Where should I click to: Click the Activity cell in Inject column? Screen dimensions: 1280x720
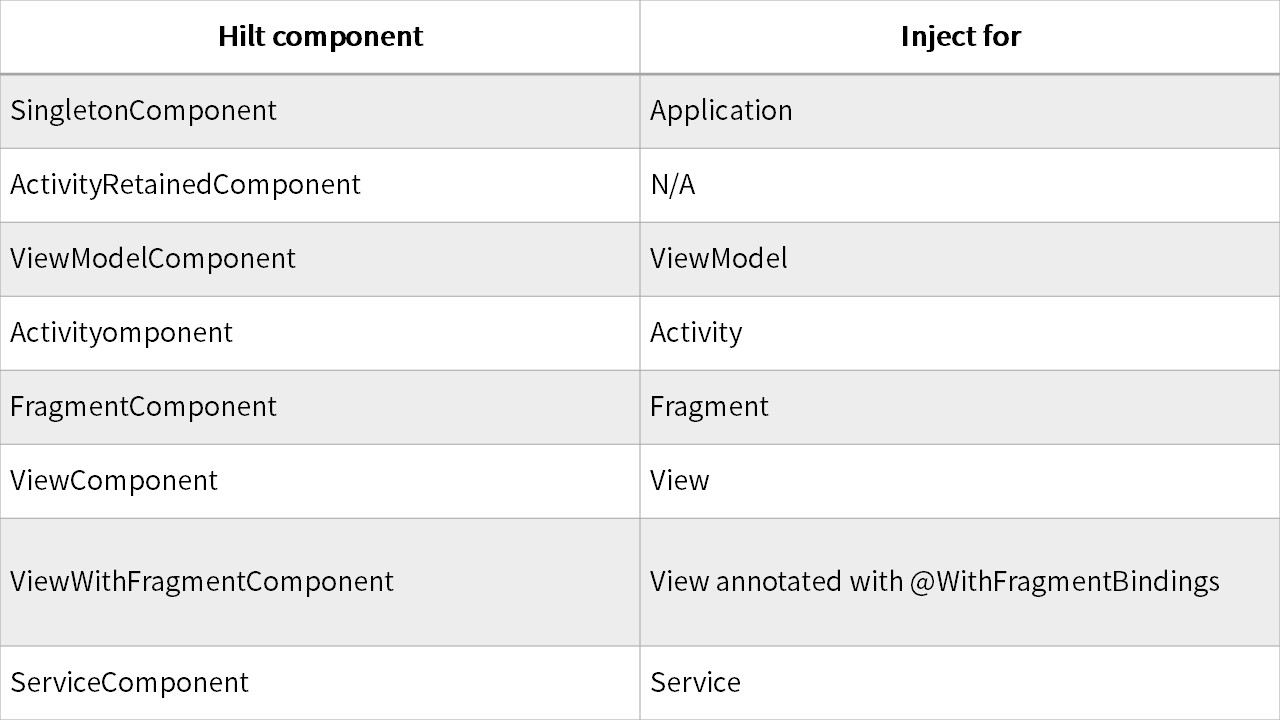point(696,333)
